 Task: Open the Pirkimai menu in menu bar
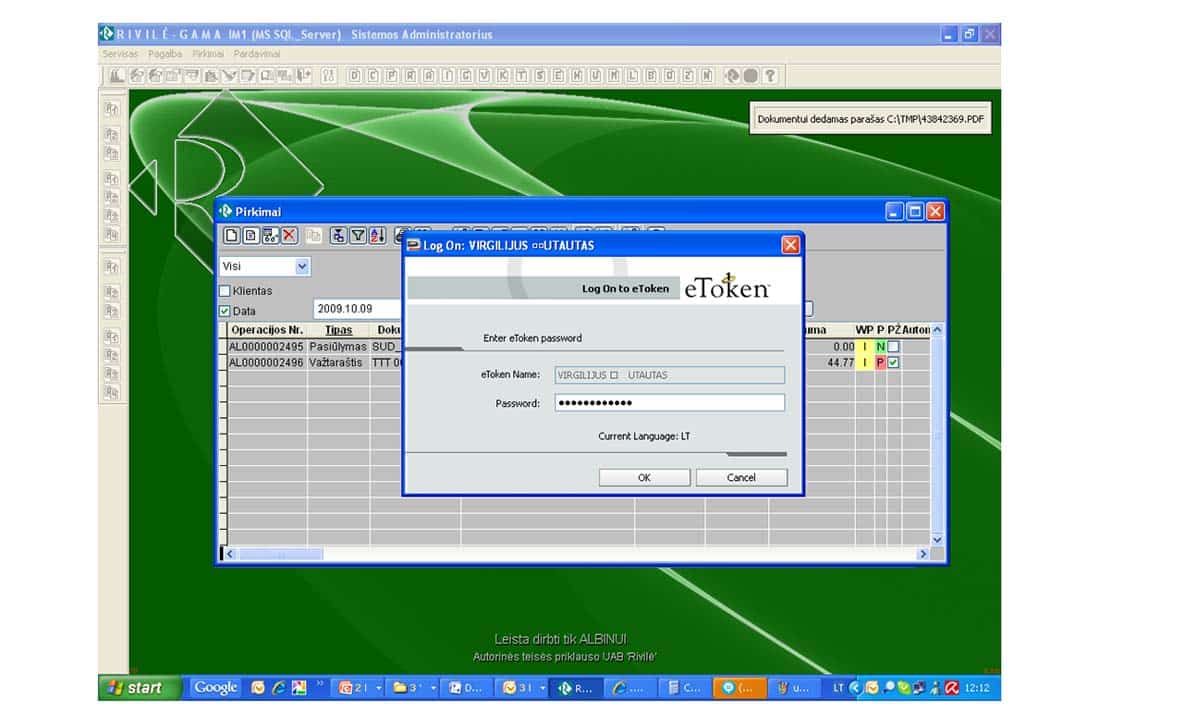[208, 53]
